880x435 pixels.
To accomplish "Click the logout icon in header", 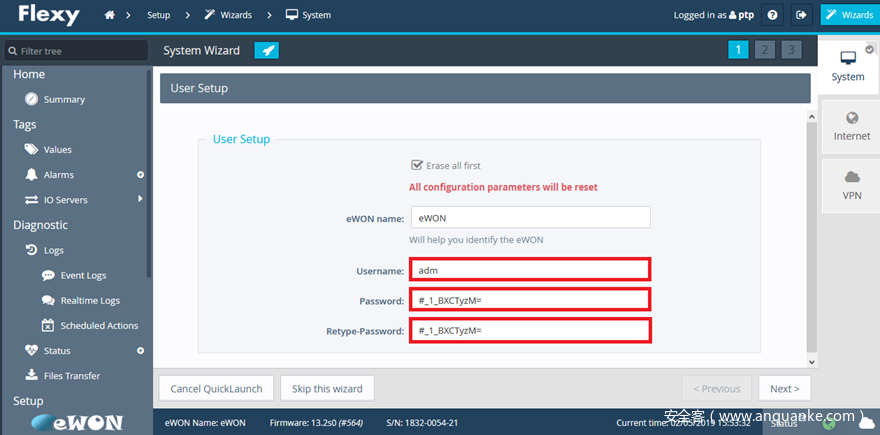I will pos(801,15).
